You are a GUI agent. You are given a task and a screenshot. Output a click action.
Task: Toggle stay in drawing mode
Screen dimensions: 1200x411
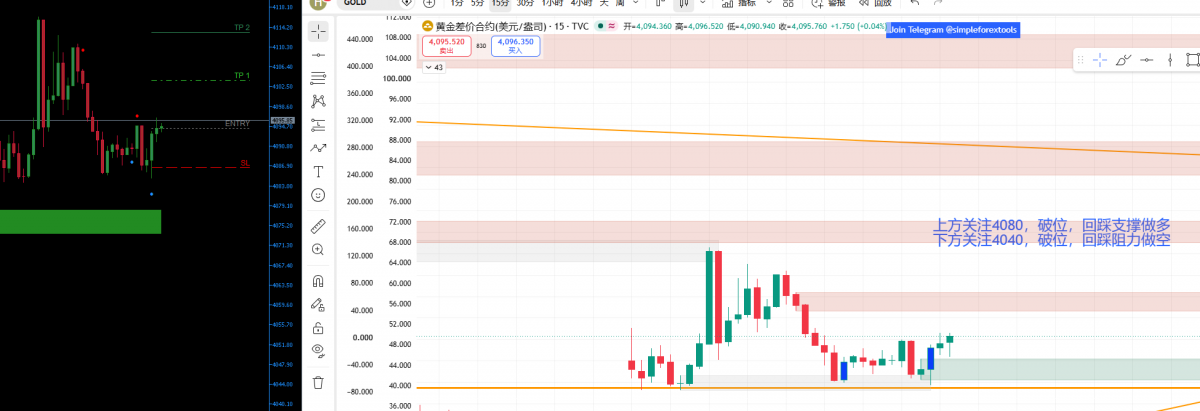(x=318, y=303)
